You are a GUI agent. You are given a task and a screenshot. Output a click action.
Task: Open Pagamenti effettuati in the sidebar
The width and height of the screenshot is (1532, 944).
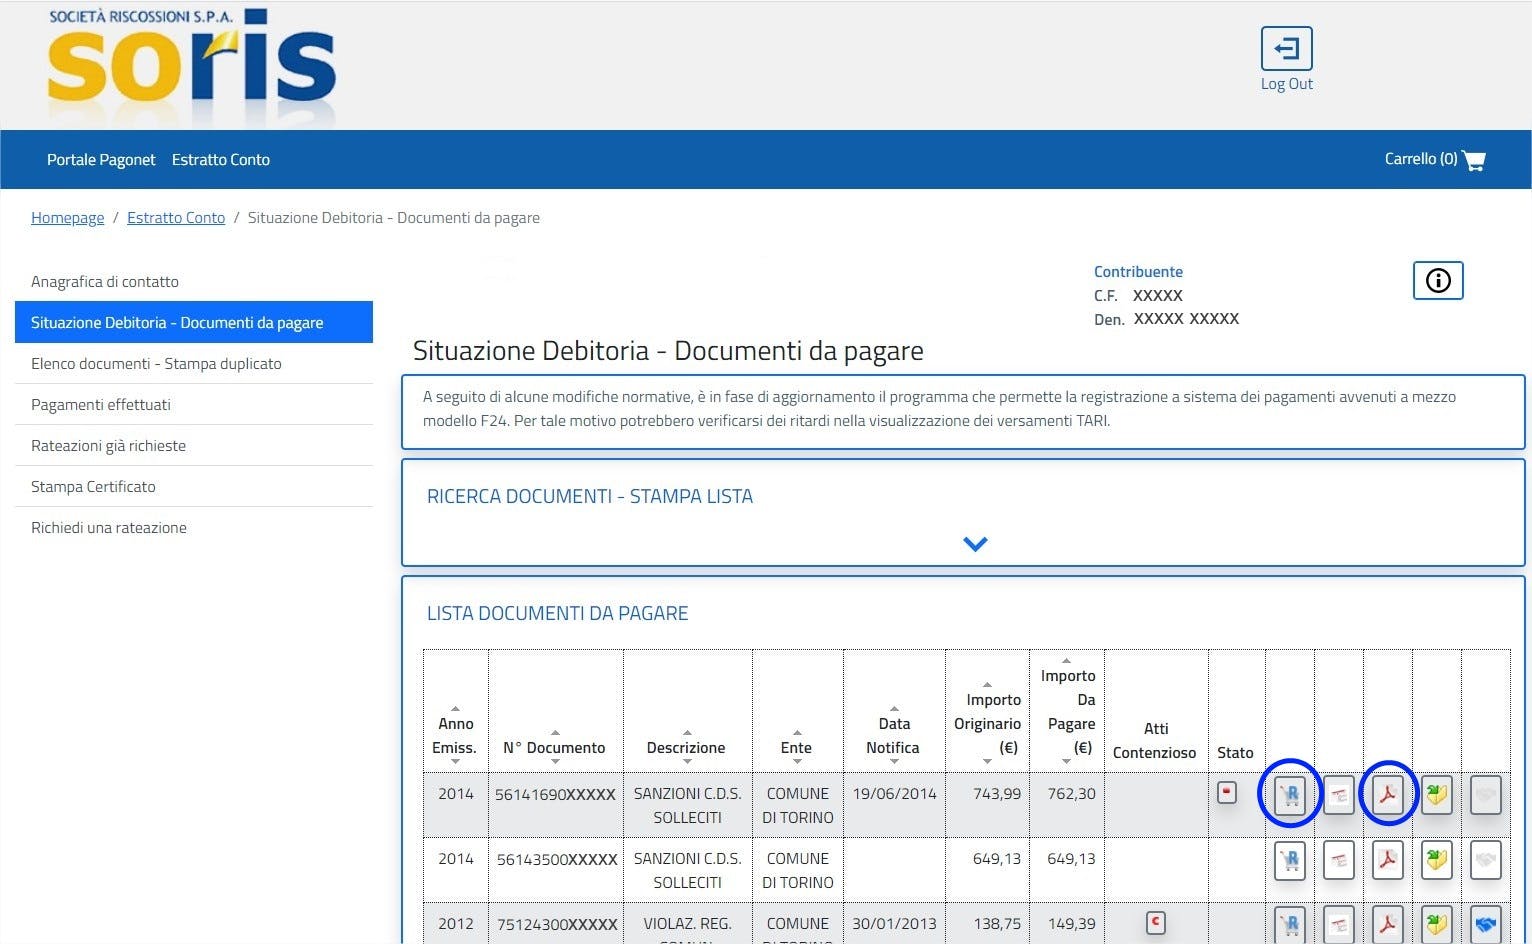101,404
